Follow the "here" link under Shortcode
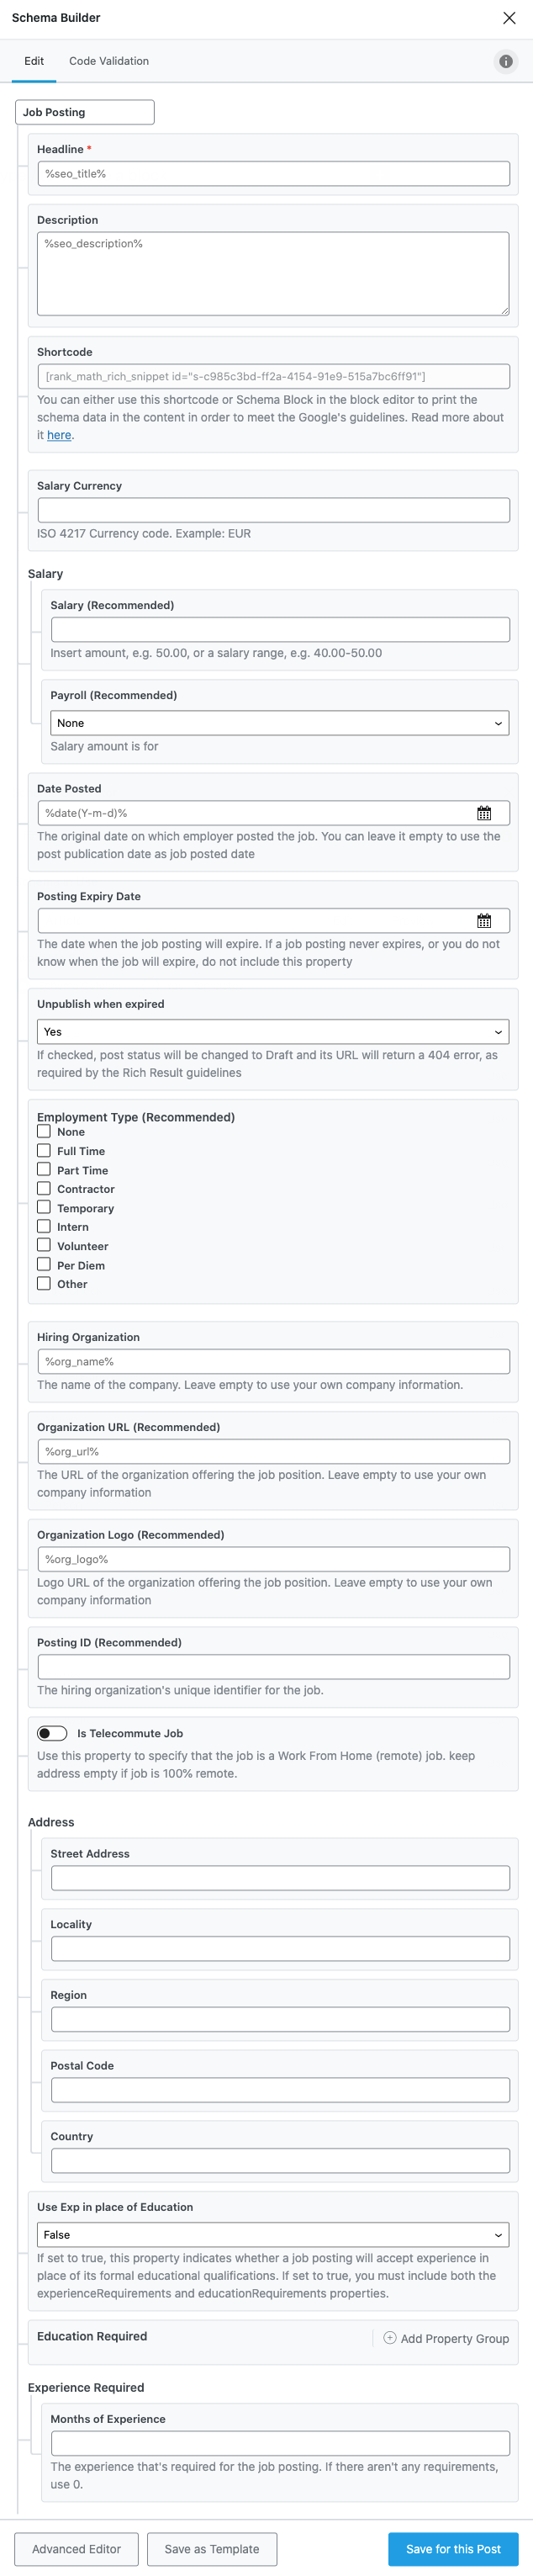Image resolution: width=533 pixels, height=2576 pixels. point(59,435)
